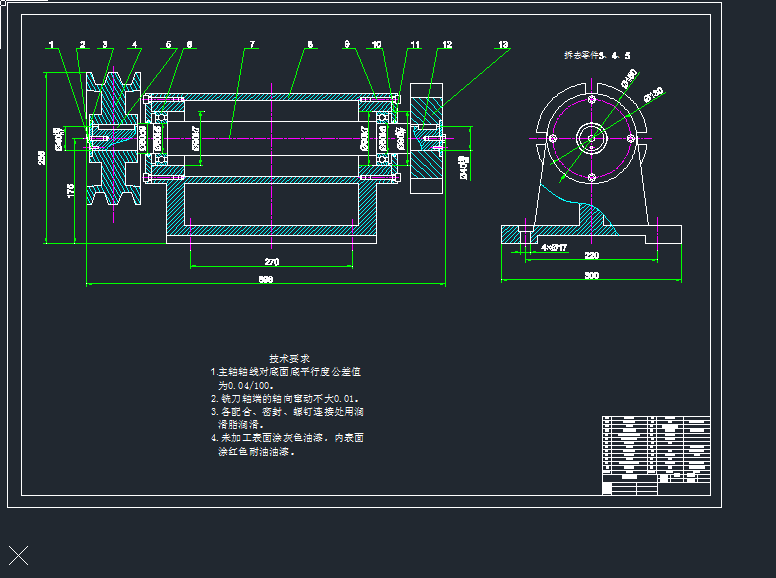Select the 4×Ø17 hole annotation

coord(554,246)
